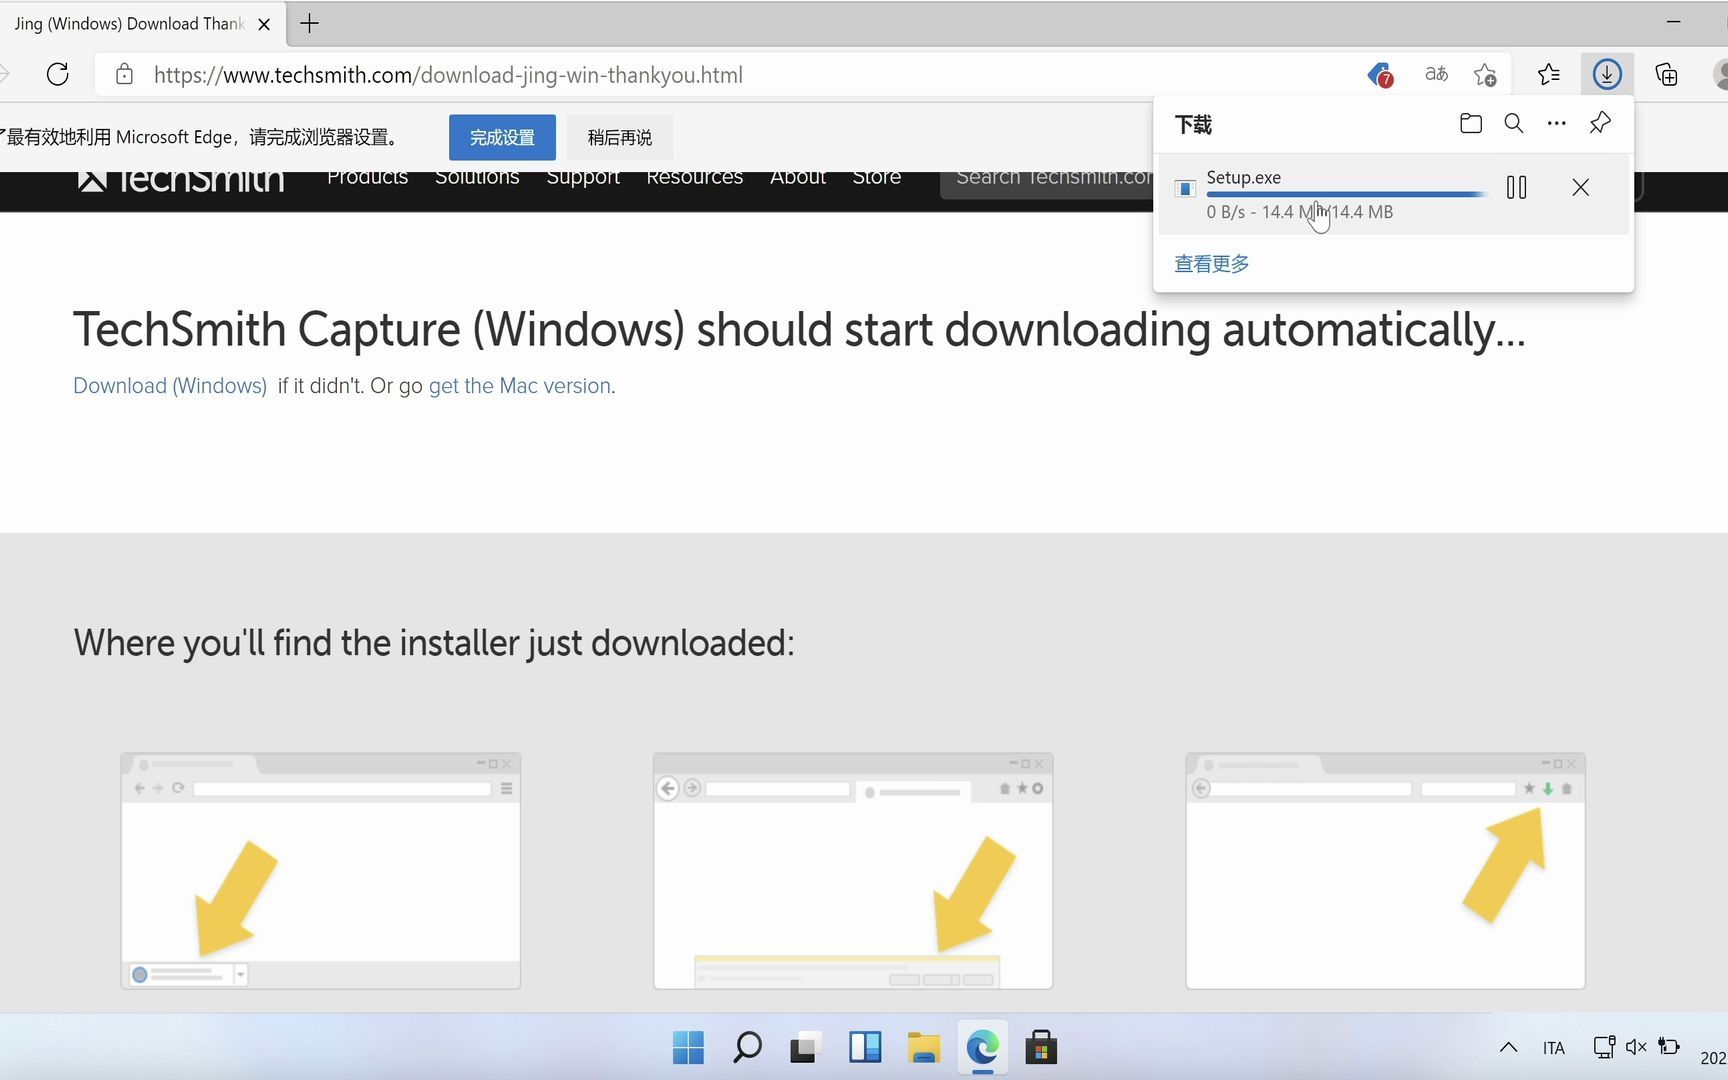The image size is (1728, 1080).
Task: Click the get the Mac version link
Action: [520, 386]
